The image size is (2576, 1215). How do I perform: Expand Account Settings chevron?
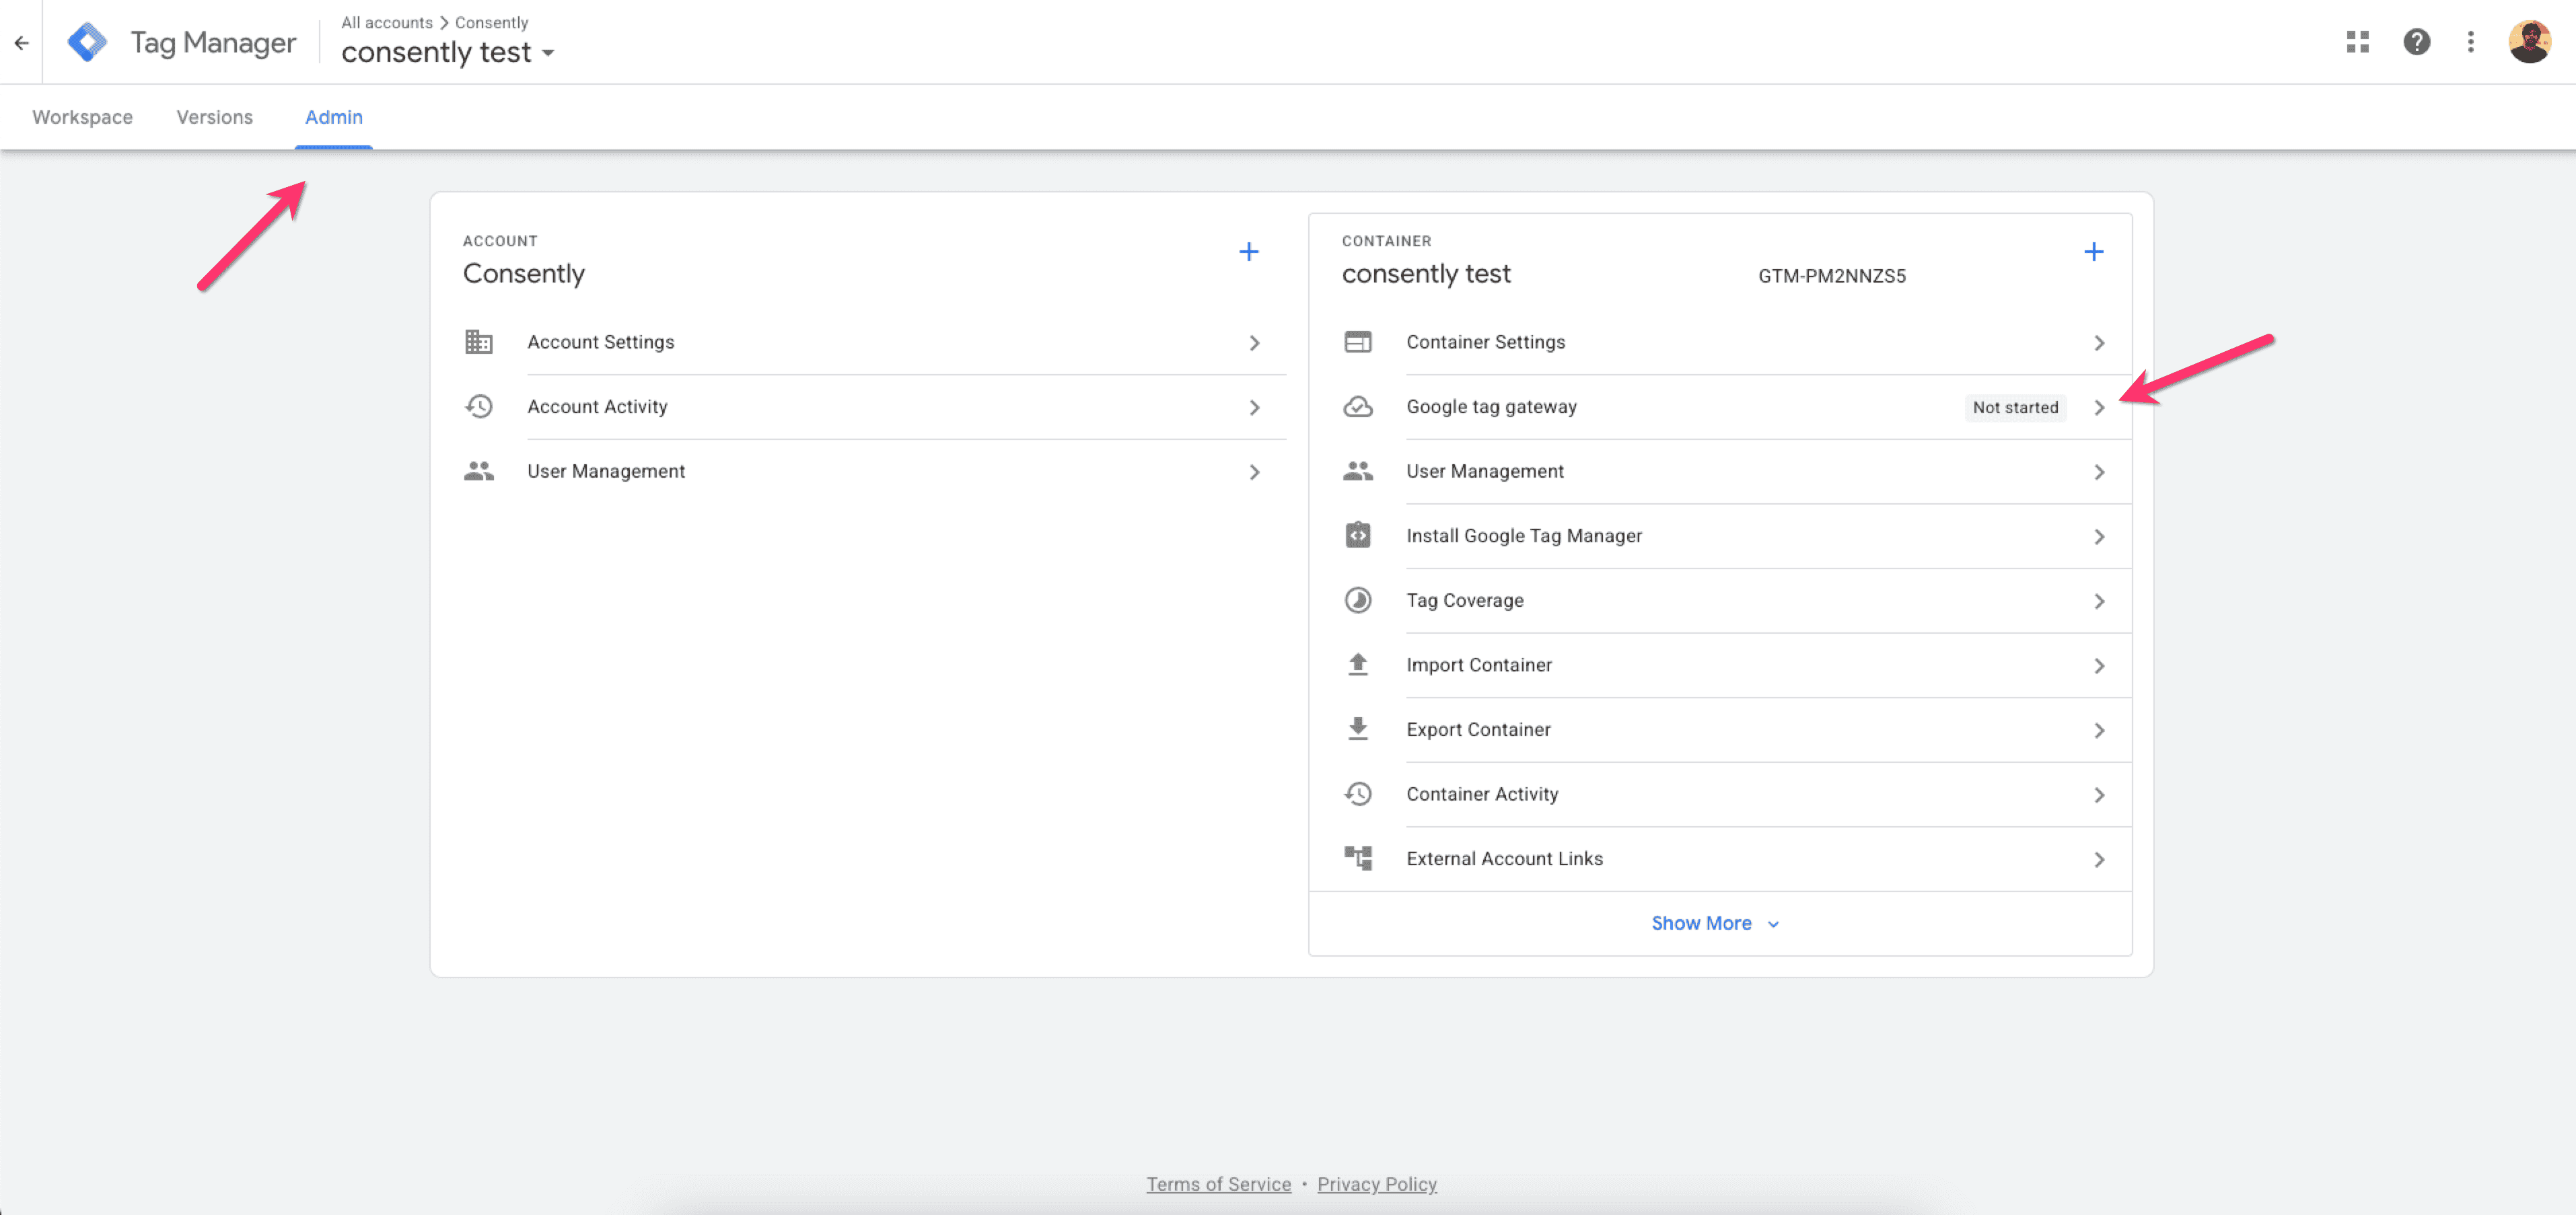click(1254, 343)
